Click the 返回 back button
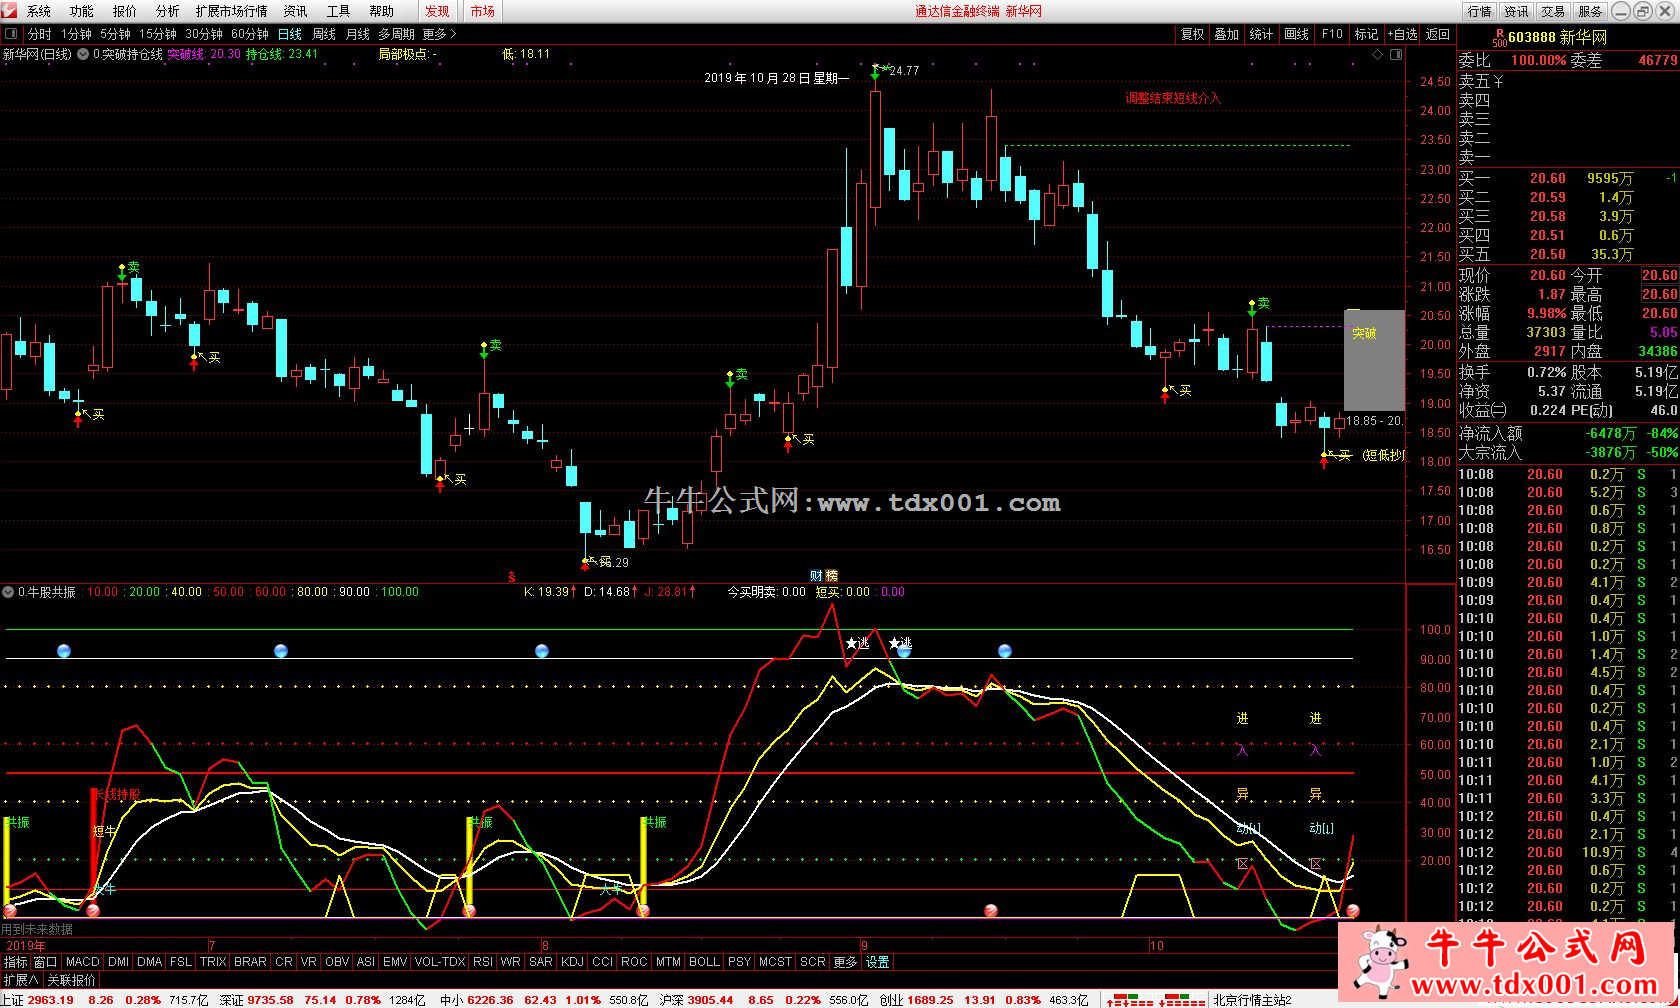 click(1438, 34)
